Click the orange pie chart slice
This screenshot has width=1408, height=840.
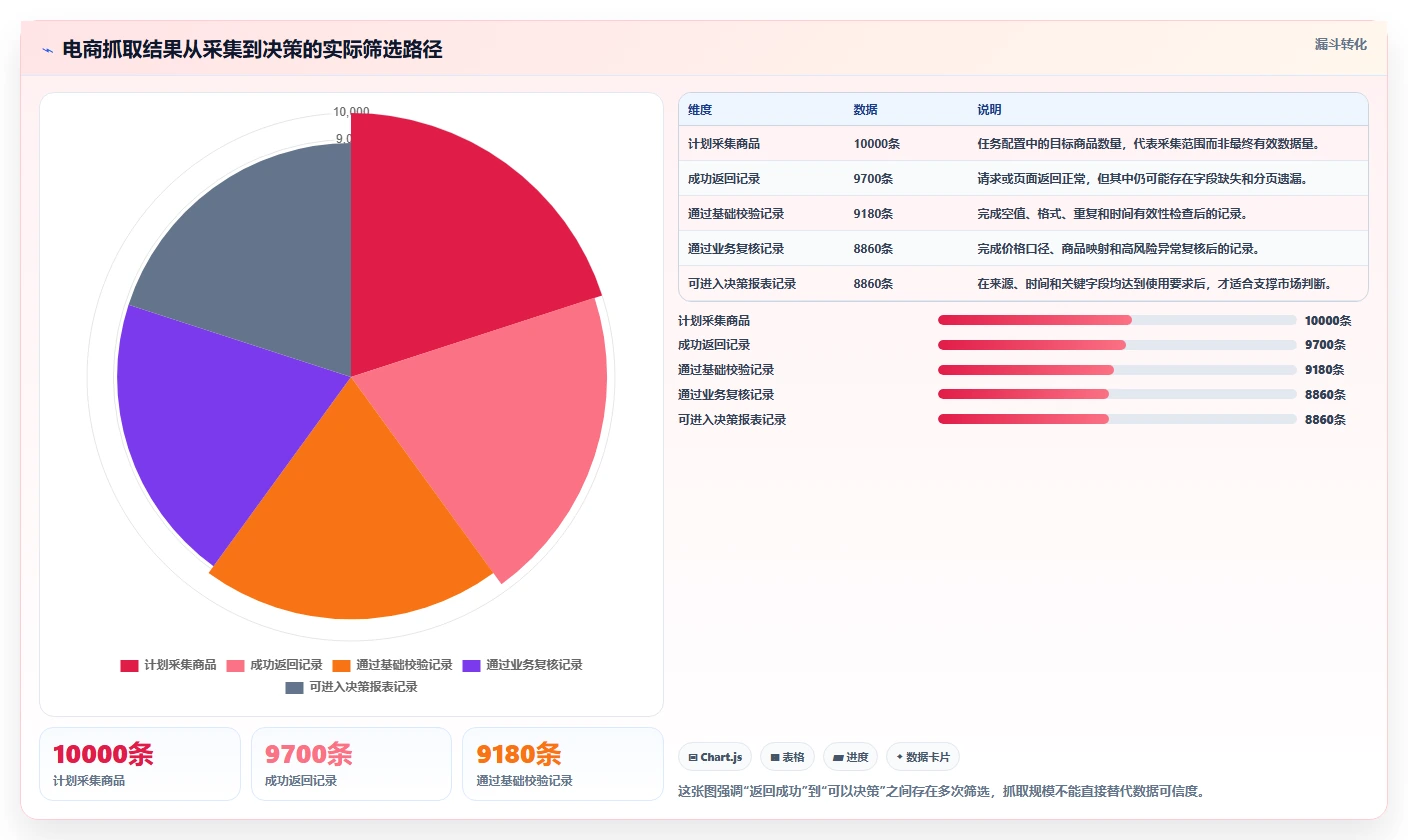[350, 510]
